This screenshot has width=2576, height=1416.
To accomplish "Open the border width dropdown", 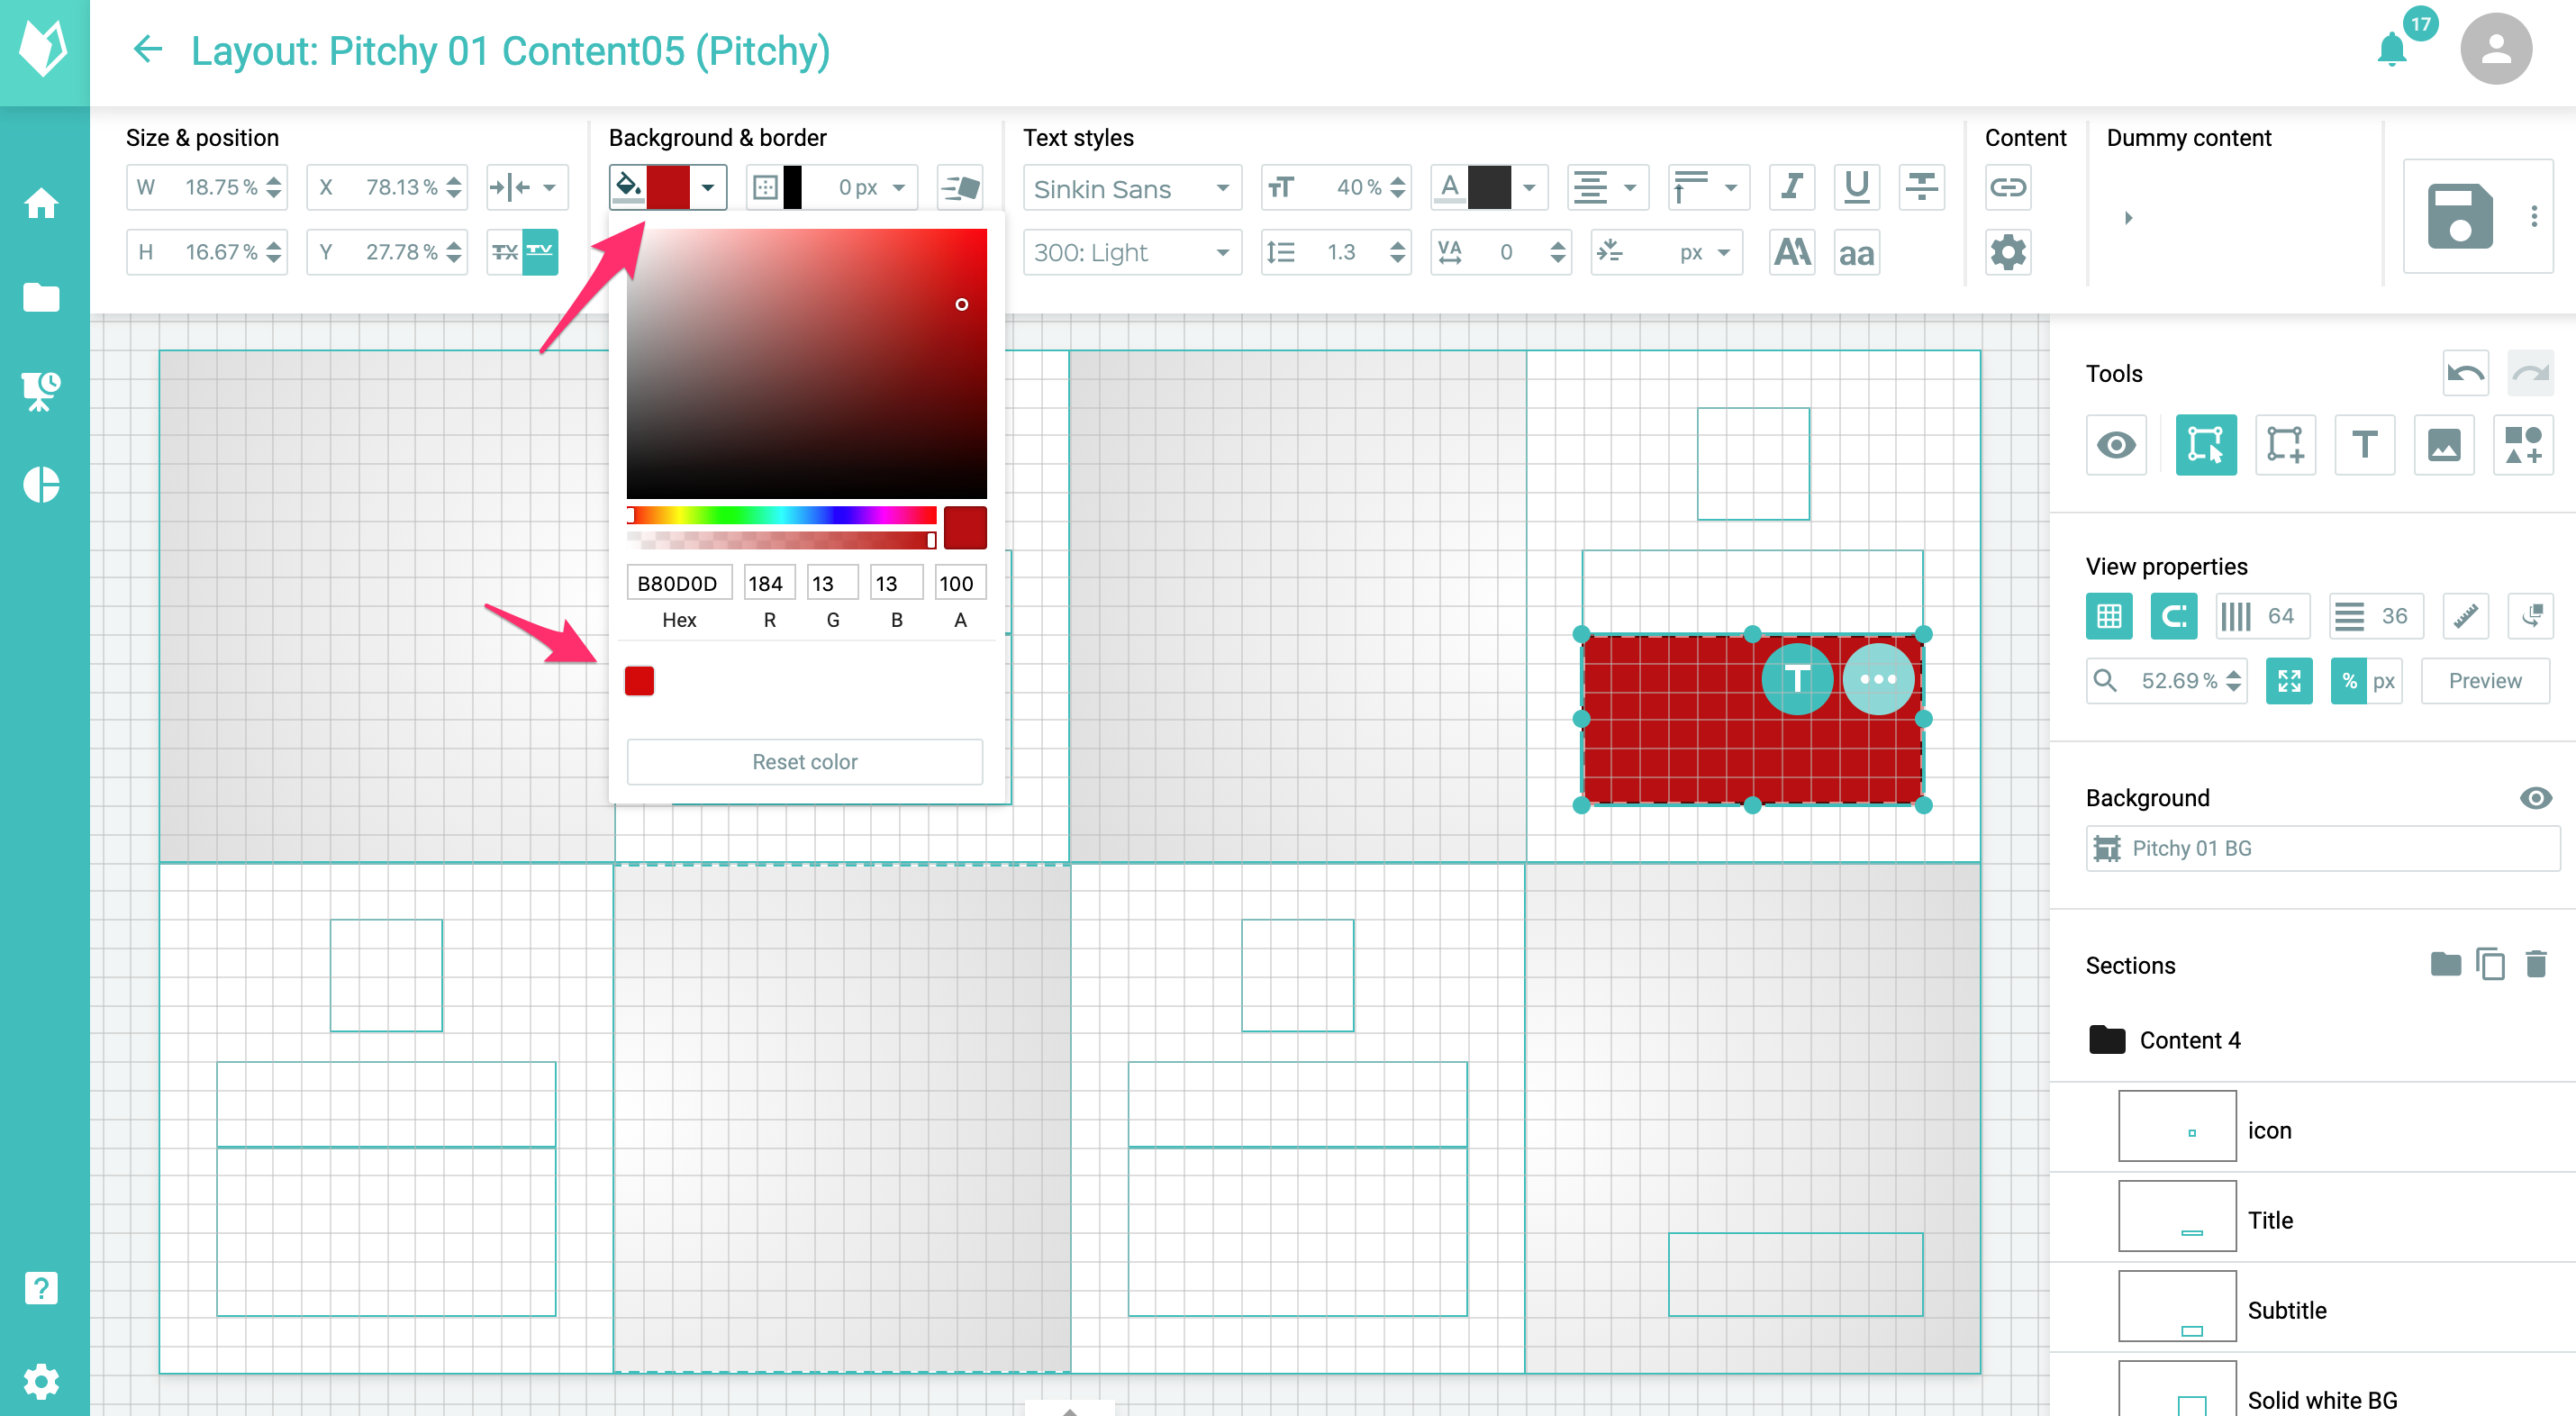I will pos(899,187).
